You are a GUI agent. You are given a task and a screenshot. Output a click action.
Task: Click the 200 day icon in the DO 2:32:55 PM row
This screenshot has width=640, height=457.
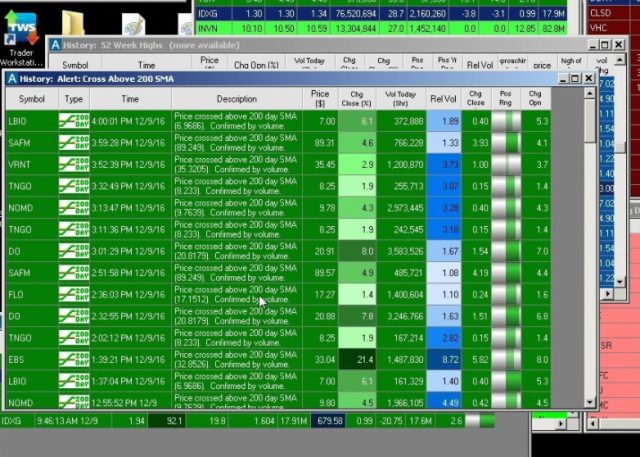[x=74, y=316]
